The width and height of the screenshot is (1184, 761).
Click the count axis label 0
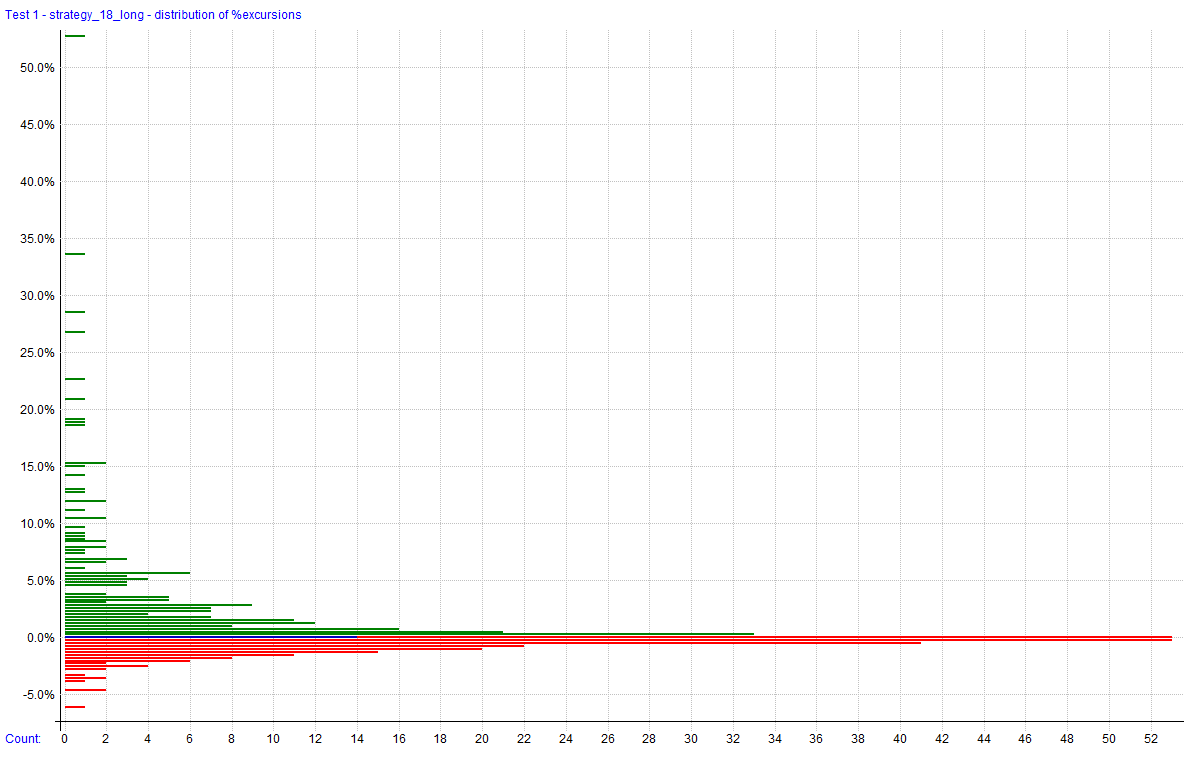pyautogui.click(x=64, y=738)
